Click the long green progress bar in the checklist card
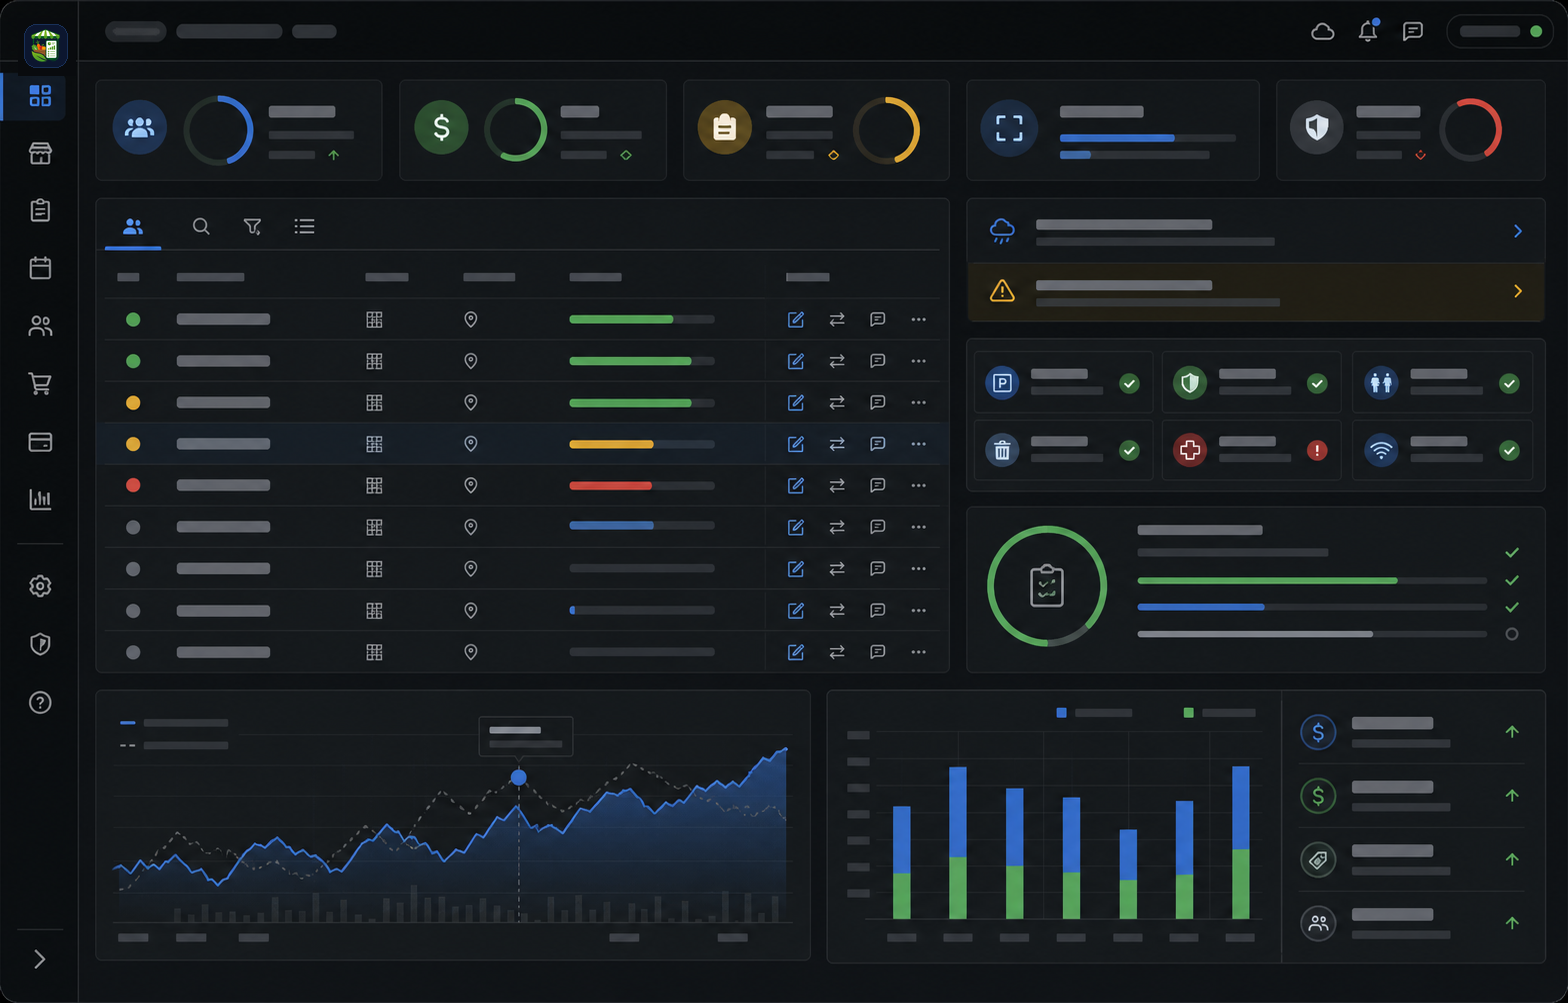The width and height of the screenshot is (1568, 1003). (x=1267, y=581)
